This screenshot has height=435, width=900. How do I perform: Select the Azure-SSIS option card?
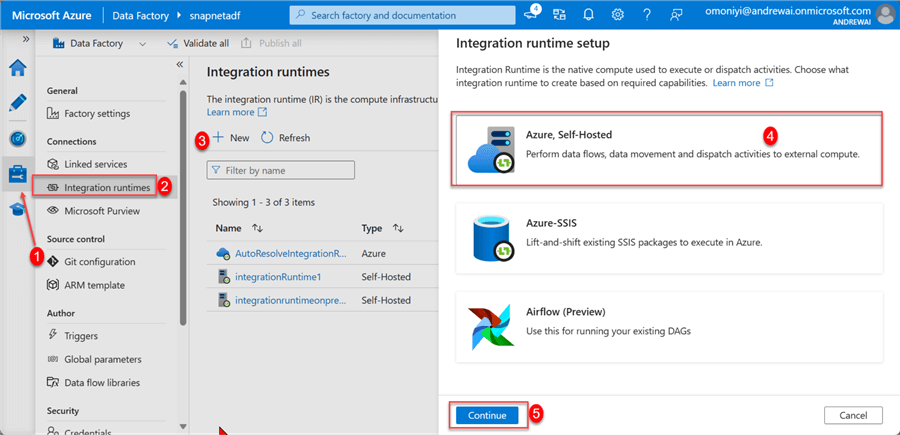click(669, 238)
